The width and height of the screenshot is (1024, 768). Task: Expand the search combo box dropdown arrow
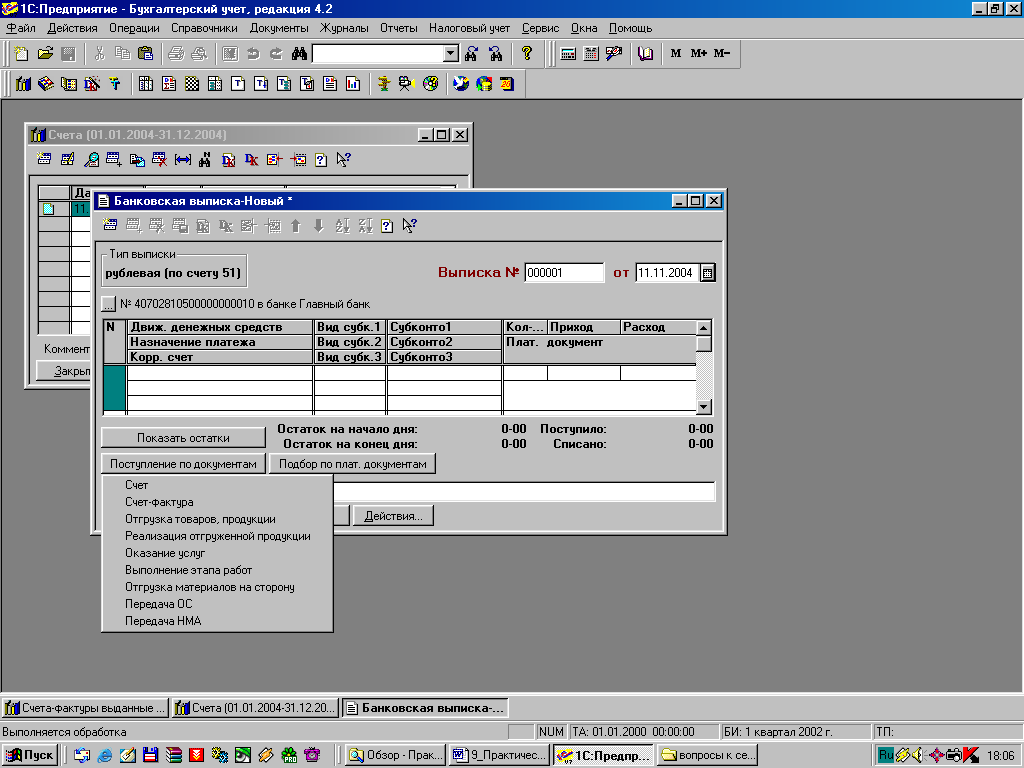[x=451, y=54]
